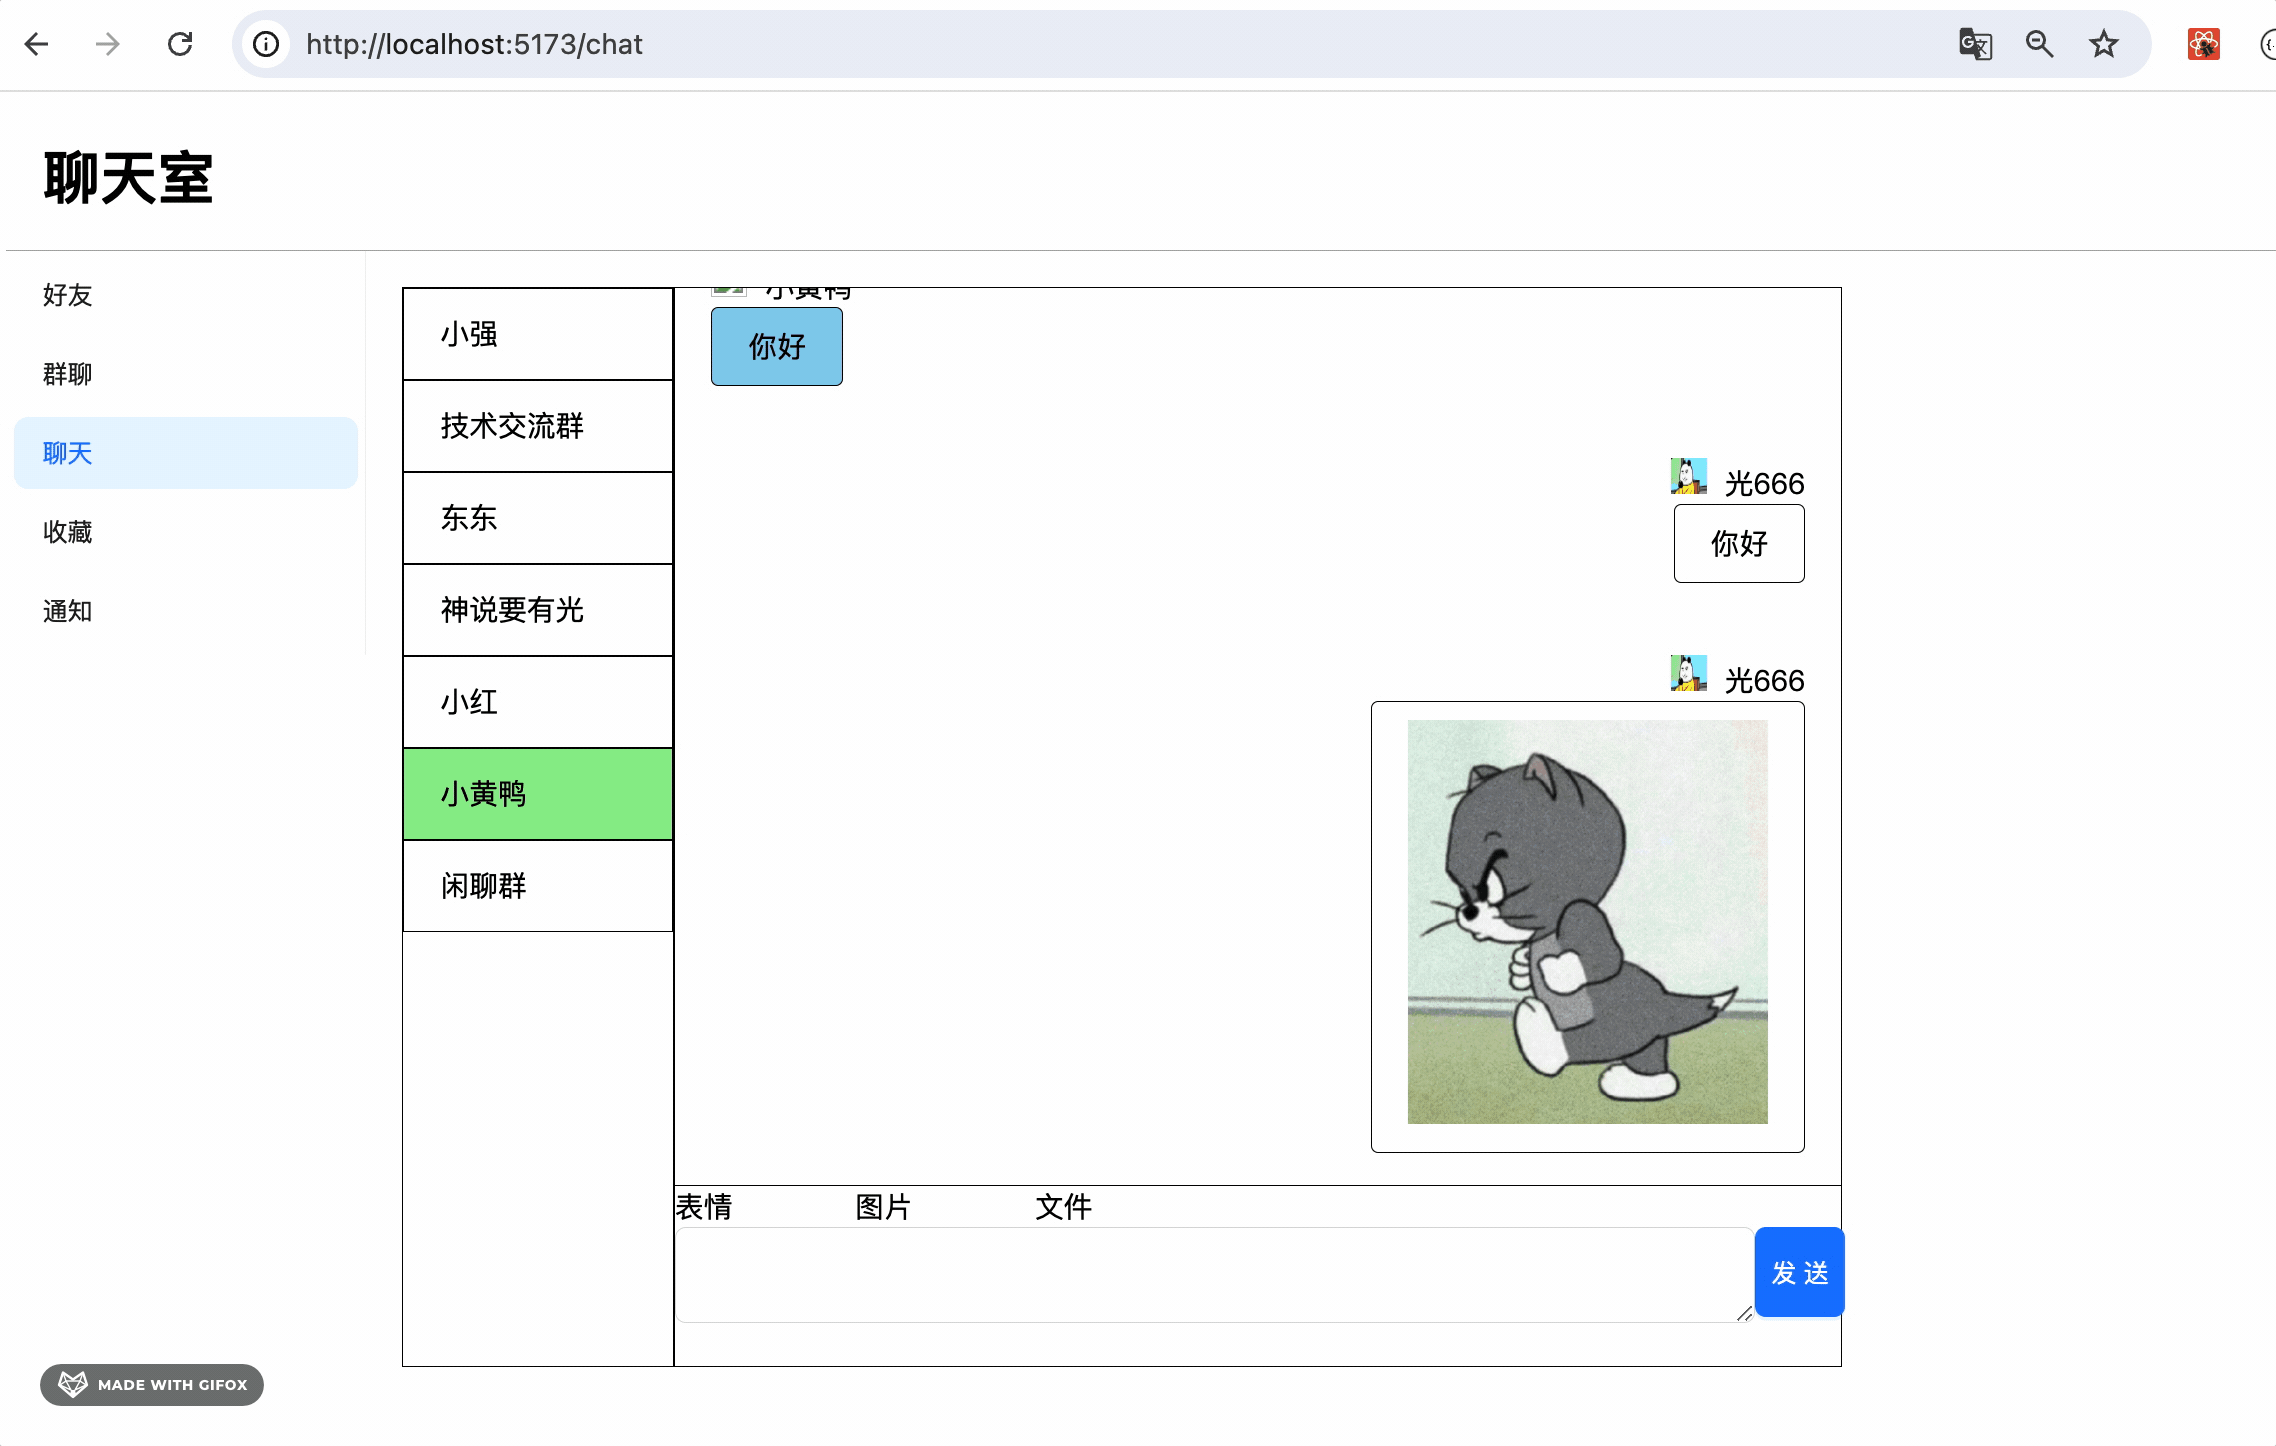Select the 闲聊群 chat
2276x1446 pixels.
click(x=537, y=886)
